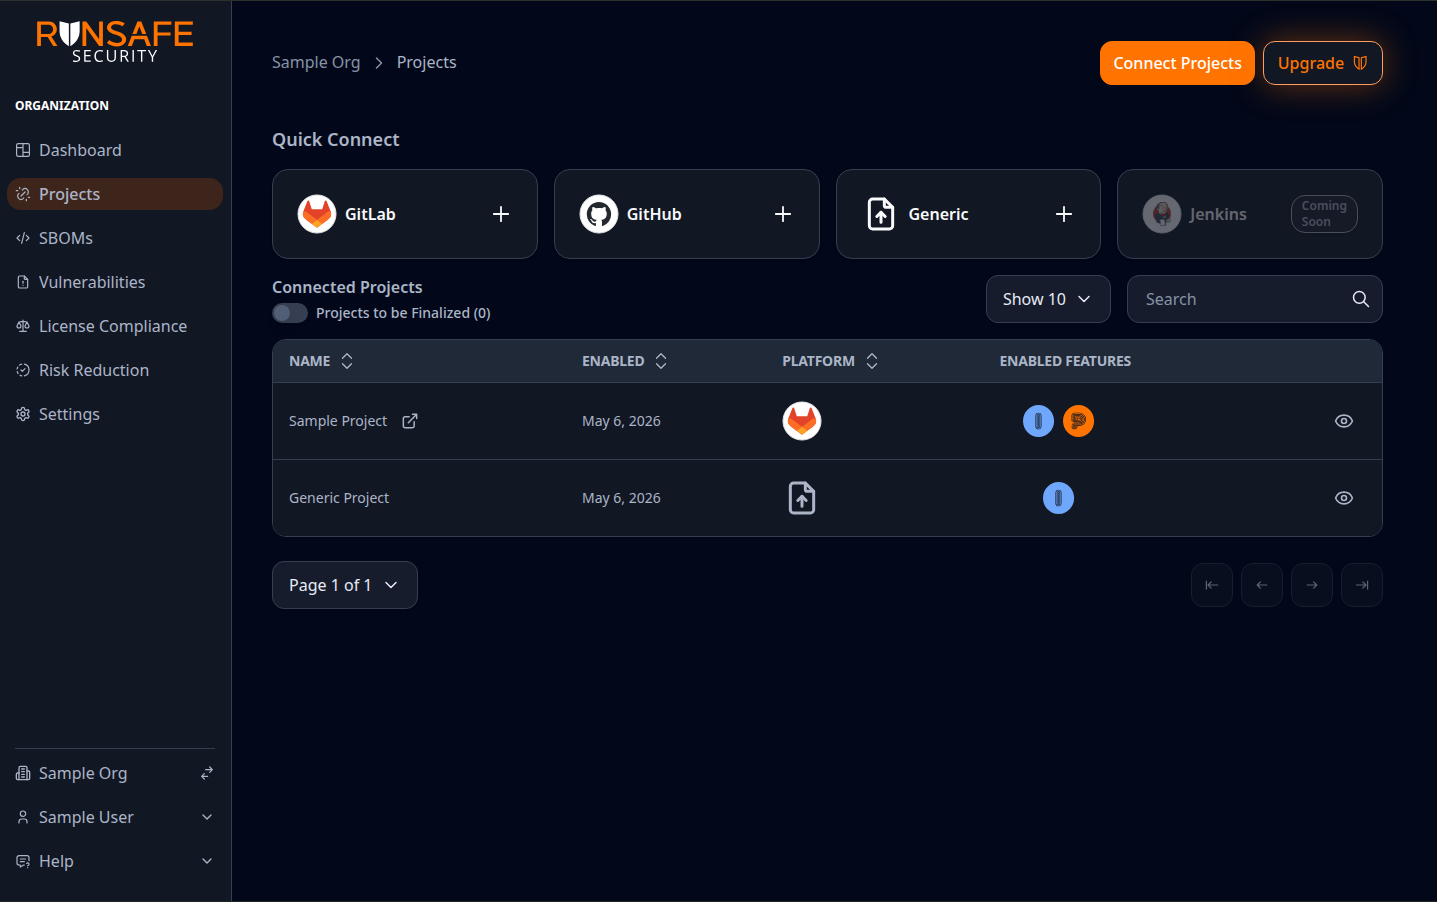Click May 6, 2026 in Sample Project row
1437x902 pixels.
[621, 421]
